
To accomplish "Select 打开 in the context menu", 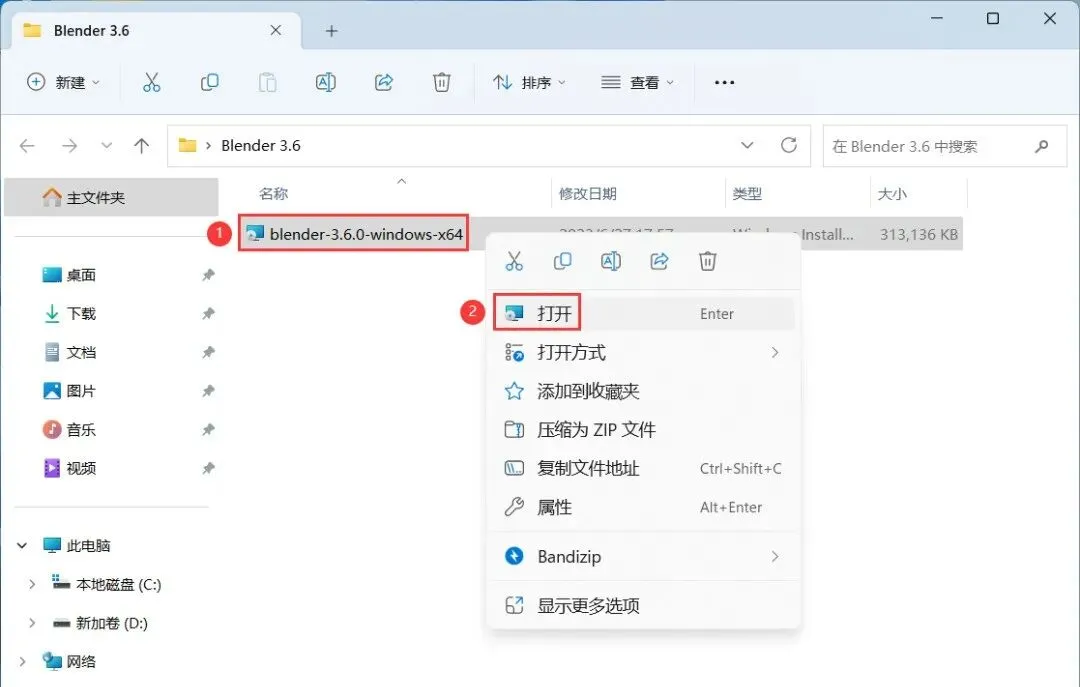I will [643, 314].
